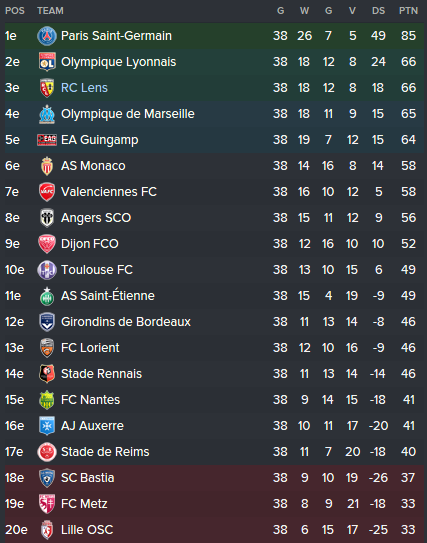The height and width of the screenshot is (543, 427).
Task: Click the Toulouse FC purple badge
Action: point(47,270)
